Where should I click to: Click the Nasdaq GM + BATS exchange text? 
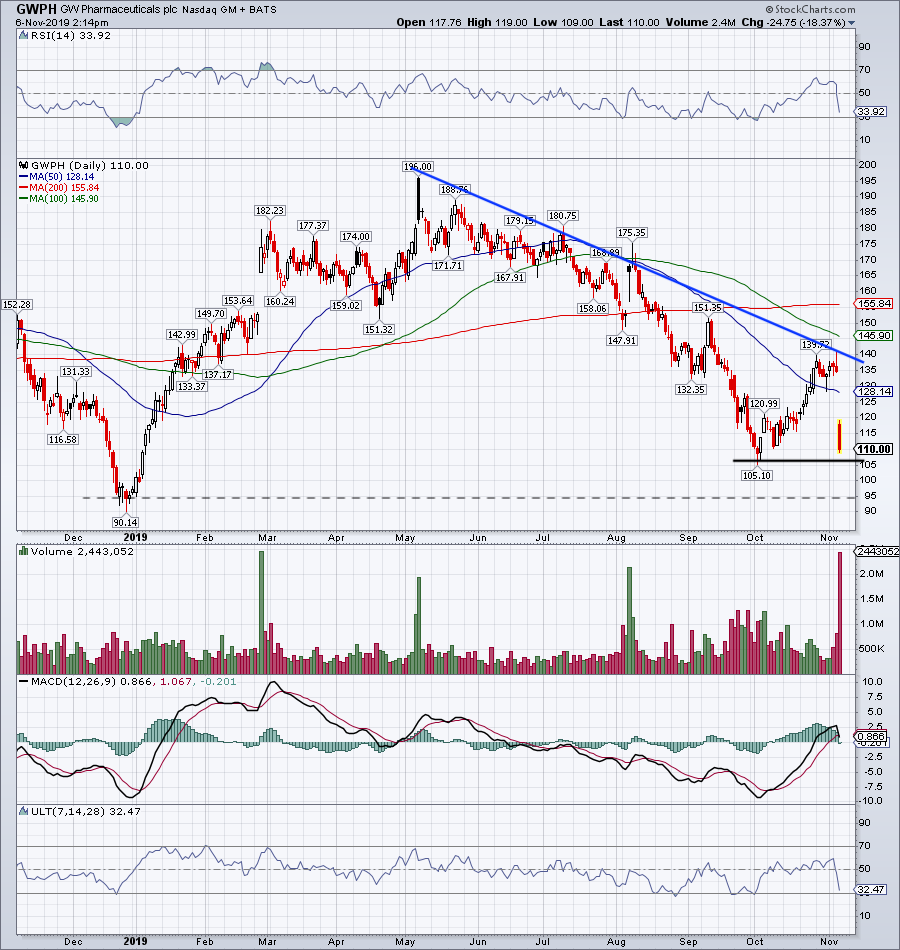229,10
